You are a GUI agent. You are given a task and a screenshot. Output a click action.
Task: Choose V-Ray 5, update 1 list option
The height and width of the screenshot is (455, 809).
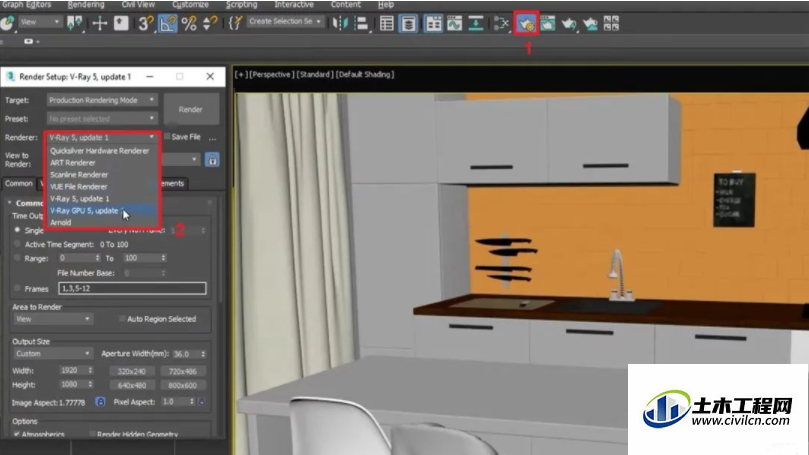pos(102,199)
